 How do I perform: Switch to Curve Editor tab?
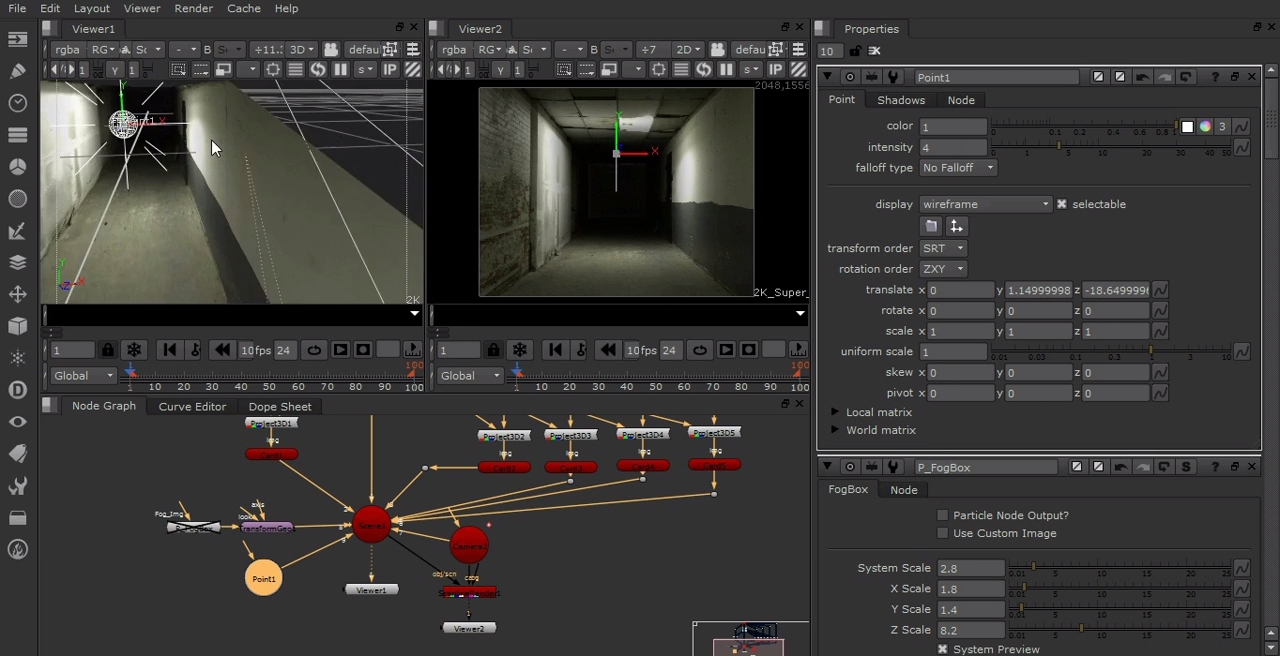pos(192,406)
